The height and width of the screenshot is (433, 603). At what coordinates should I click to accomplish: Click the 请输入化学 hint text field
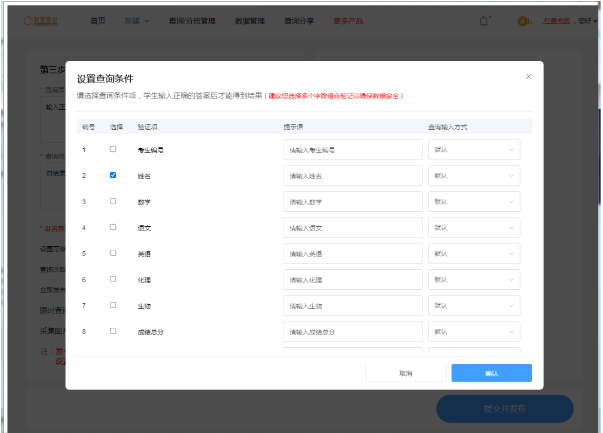[353, 279]
